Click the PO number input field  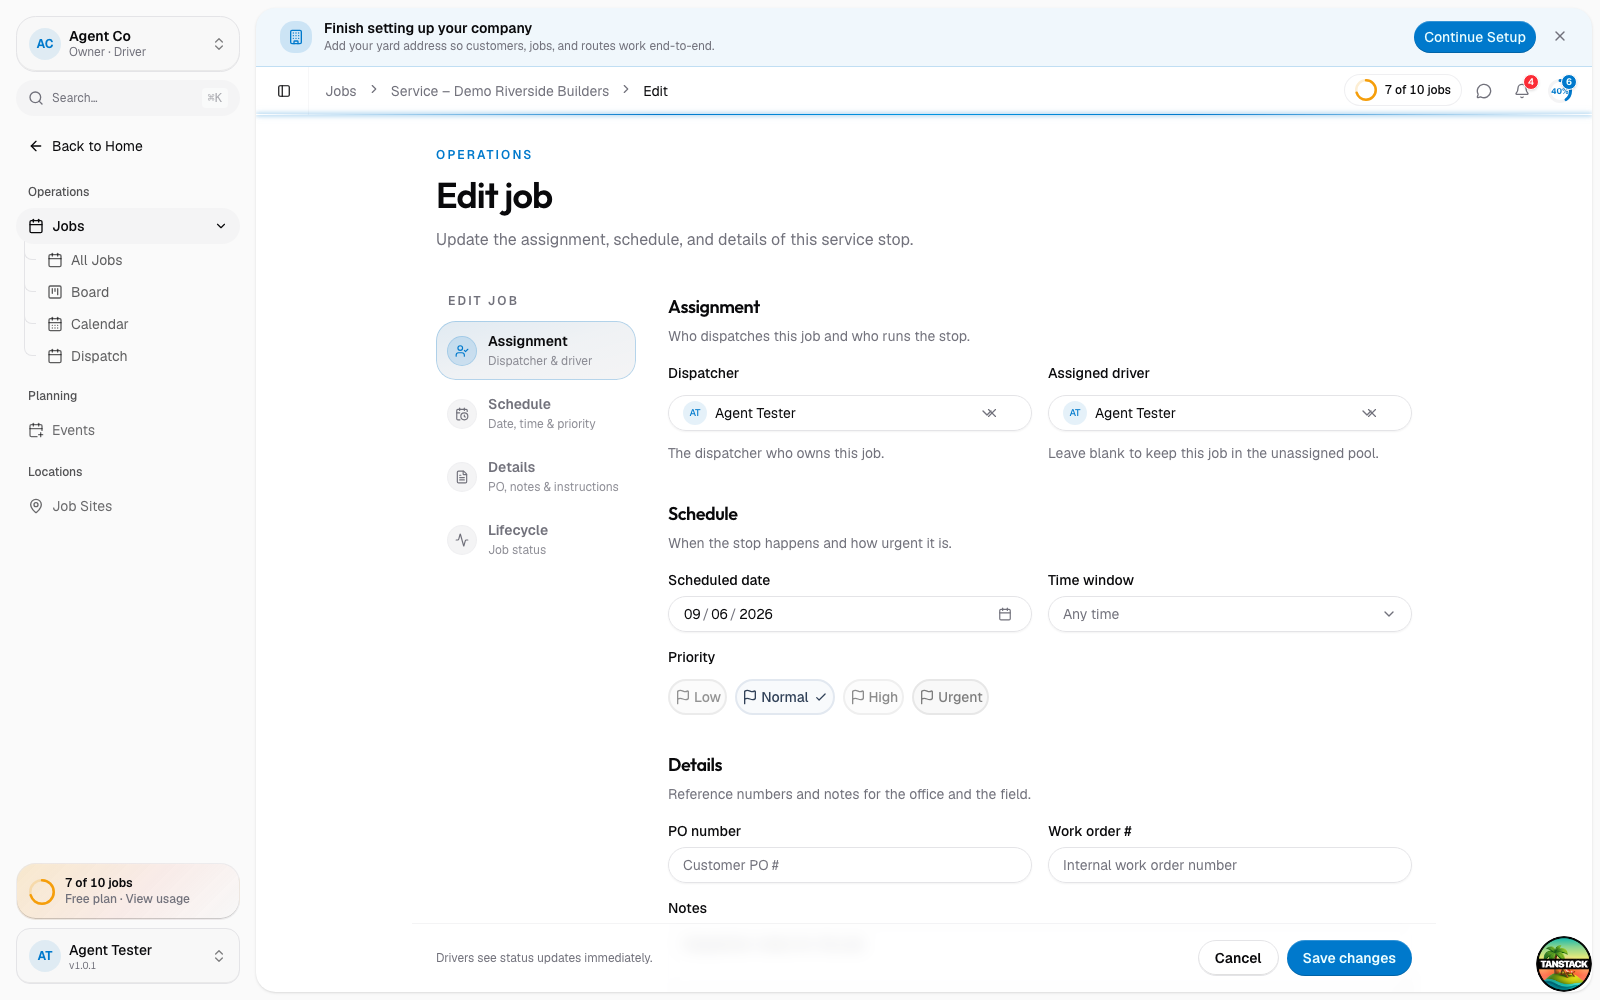(850, 865)
